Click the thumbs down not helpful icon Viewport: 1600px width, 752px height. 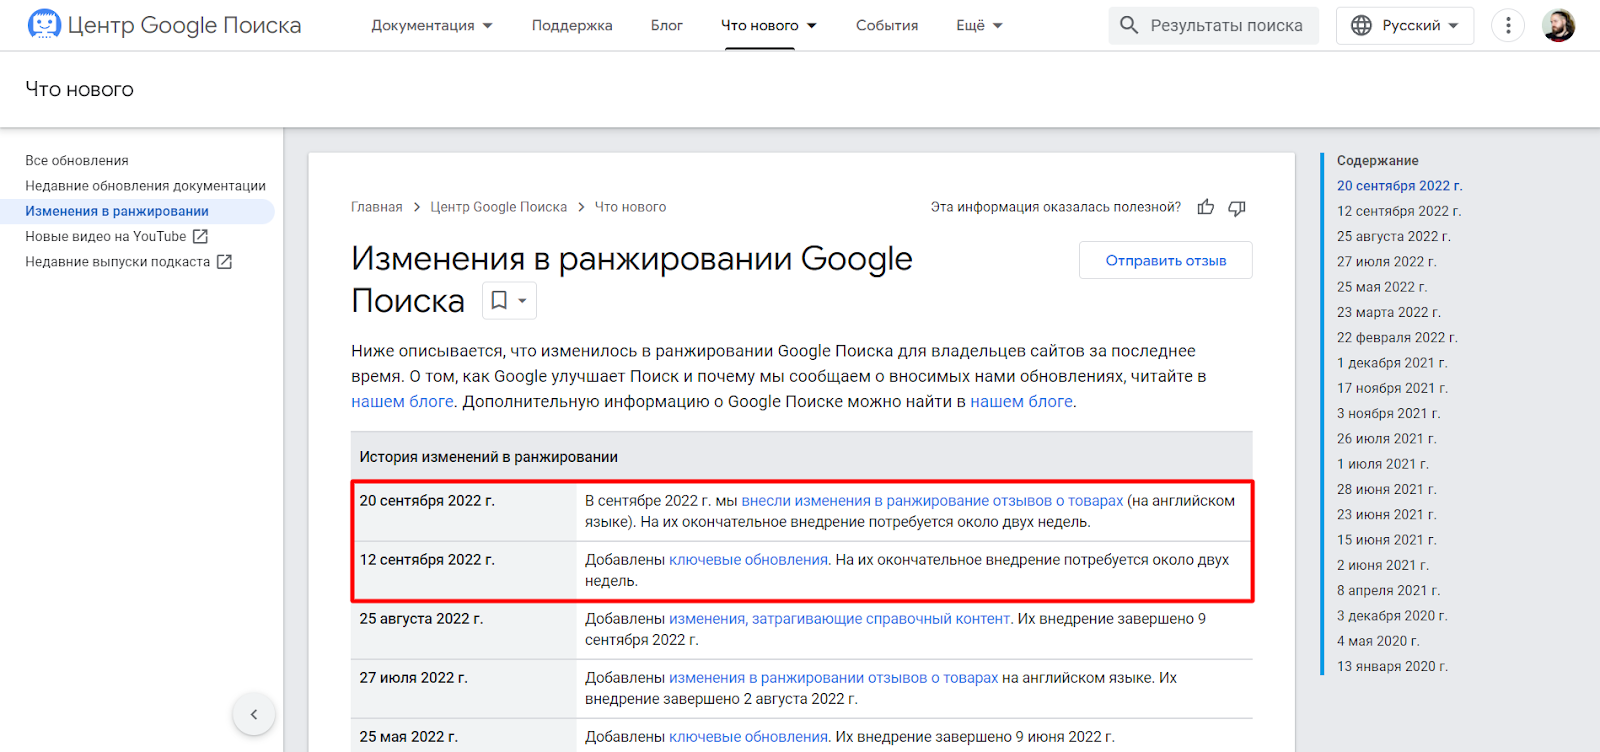coord(1237,207)
